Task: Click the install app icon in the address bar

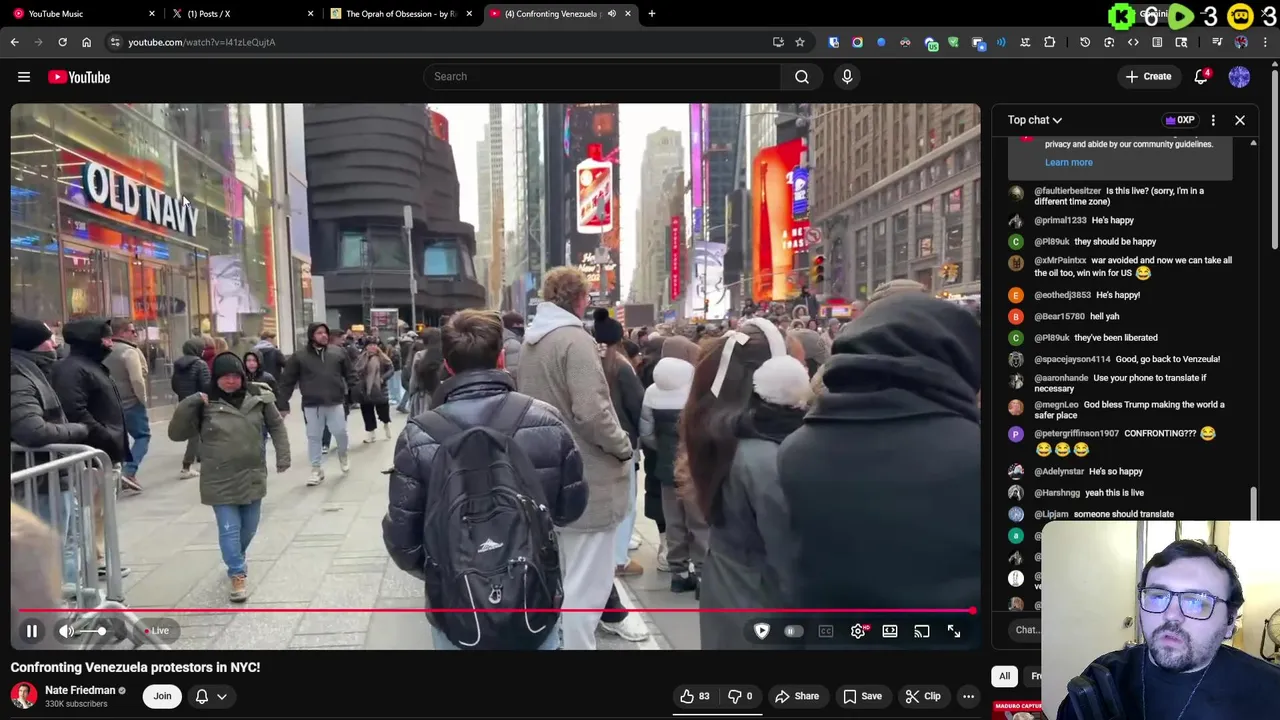Action: point(778,42)
